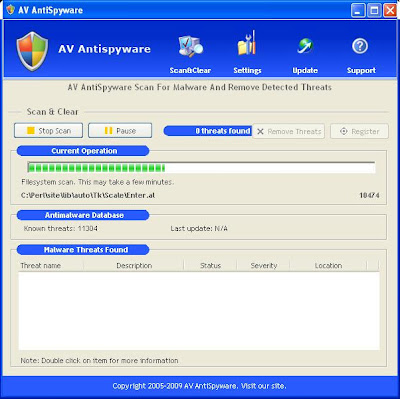
Task: Click the Settings label
Action: (x=247, y=70)
